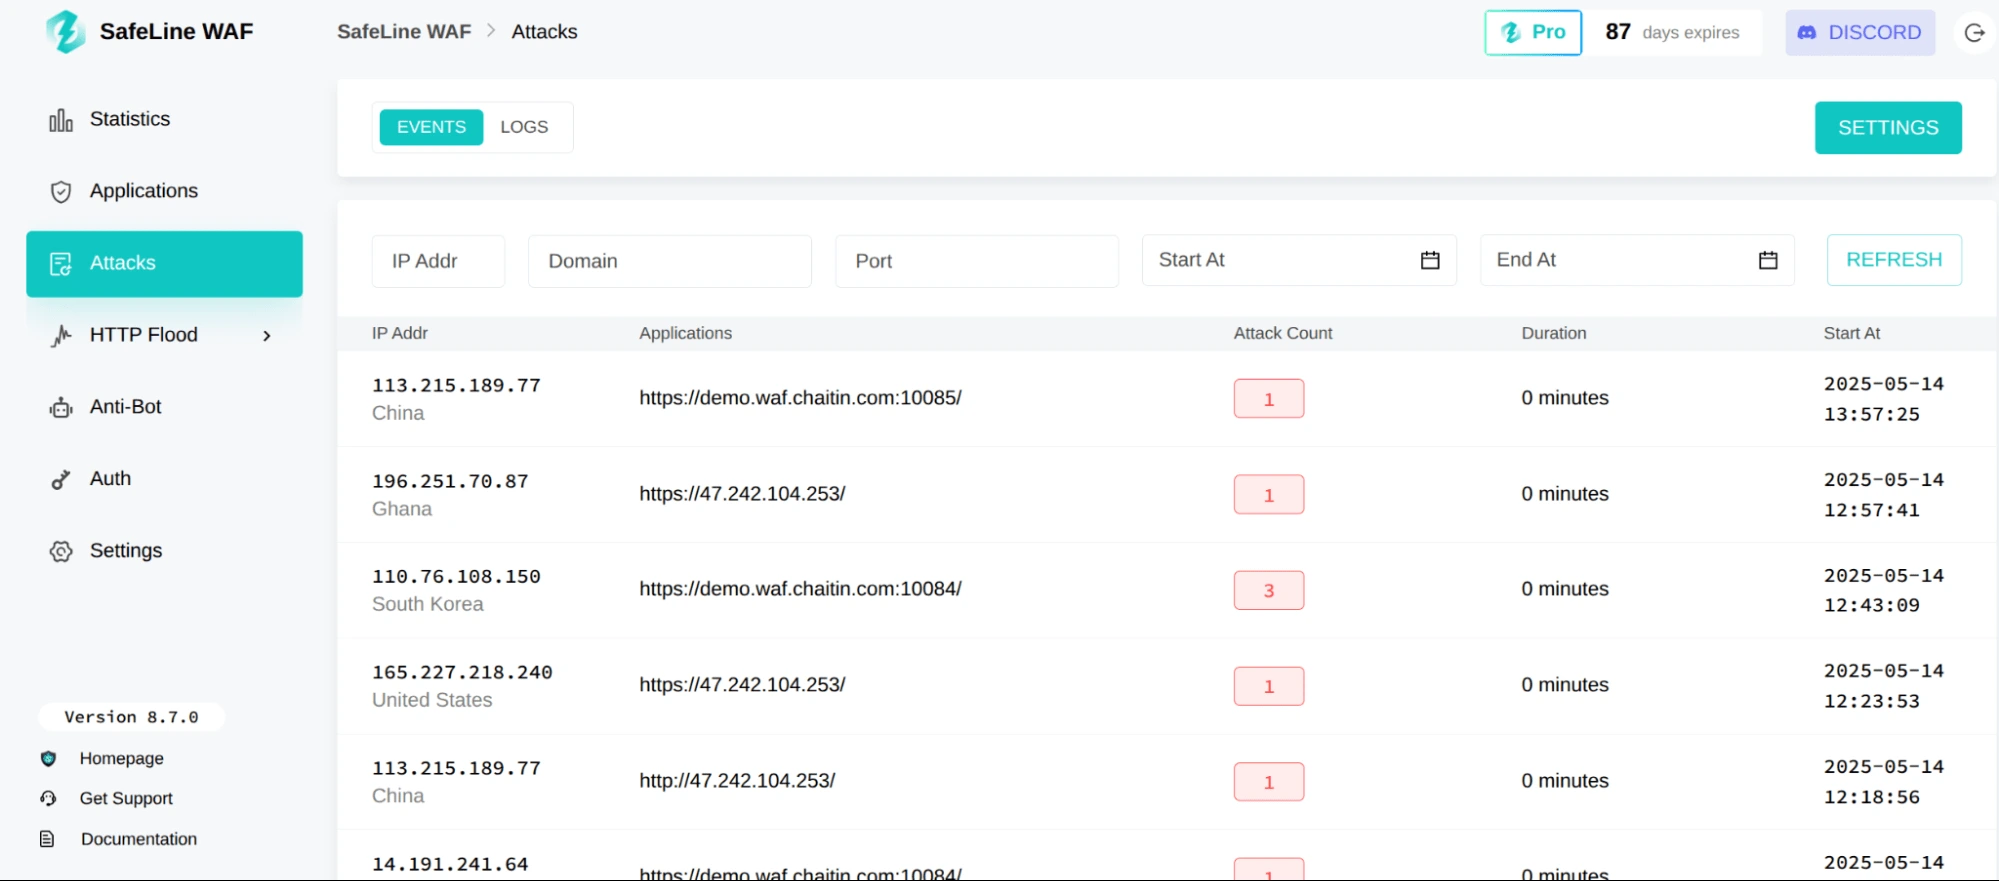Click timestamp 2025-05-14 12:43:09
The image size is (1999, 881).
pos(1884,590)
